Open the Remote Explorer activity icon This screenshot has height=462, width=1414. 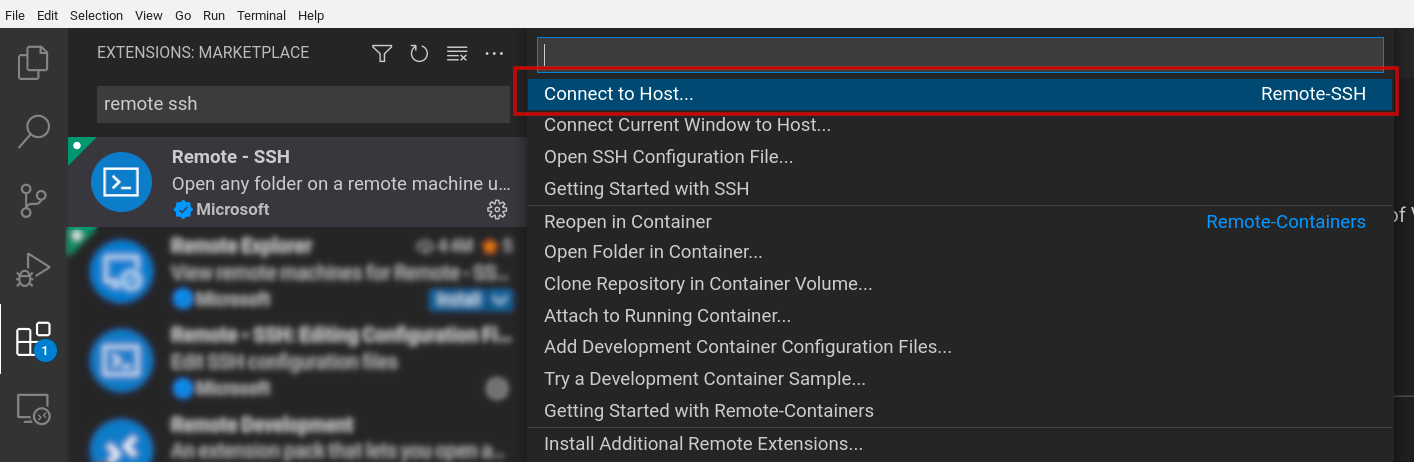[33, 408]
